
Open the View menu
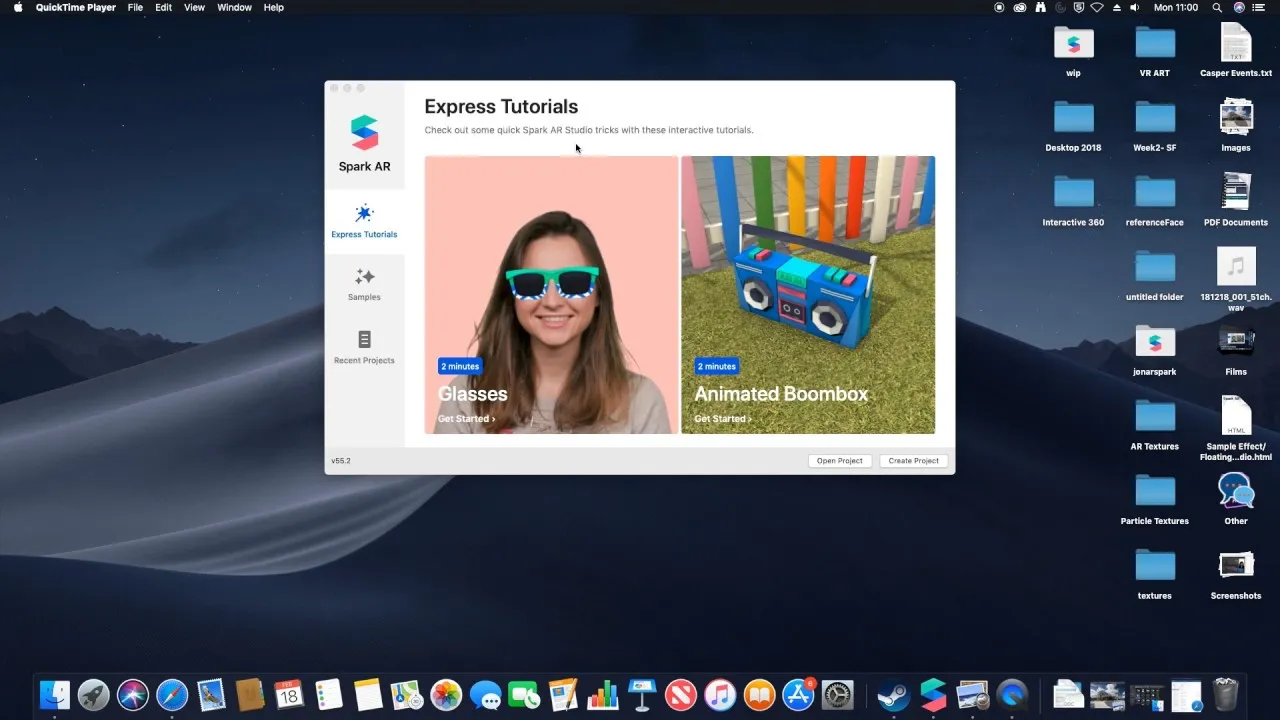click(x=194, y=7)
